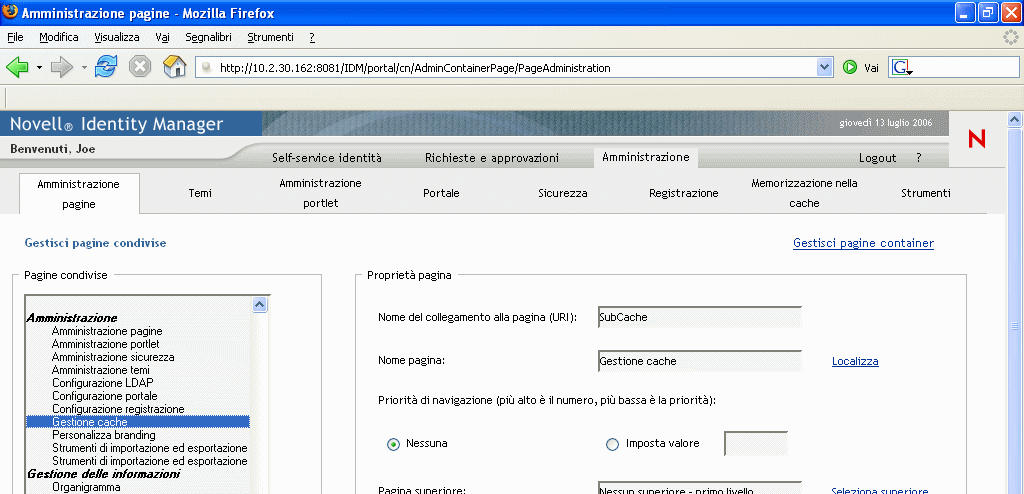Select Configurazione LDAP in the list

click(103, 383)
